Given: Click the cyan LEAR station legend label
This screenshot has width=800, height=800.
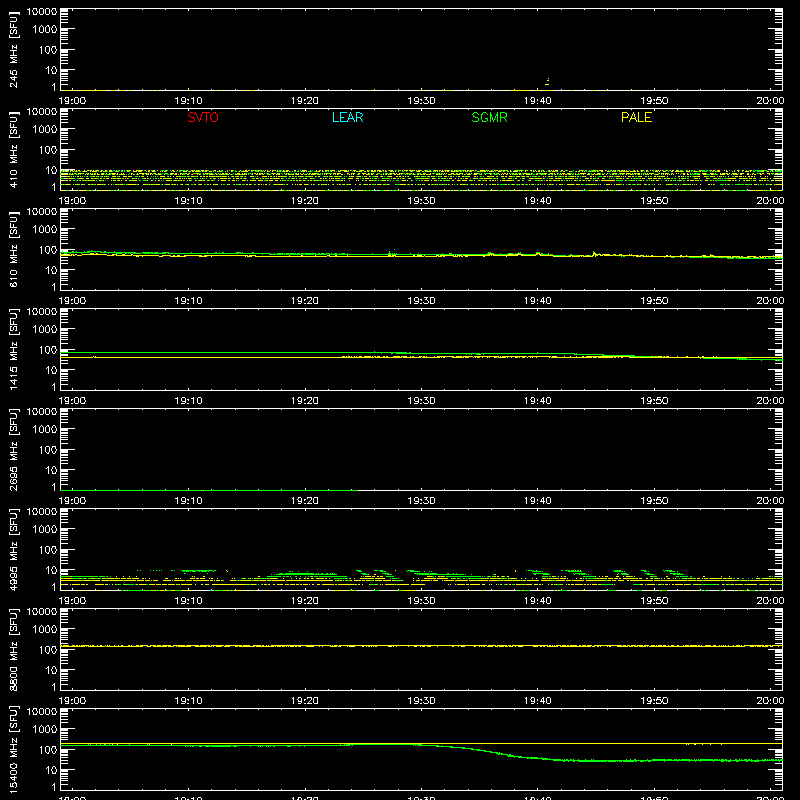Looking at the screenshot, I should tap(347, 117).
